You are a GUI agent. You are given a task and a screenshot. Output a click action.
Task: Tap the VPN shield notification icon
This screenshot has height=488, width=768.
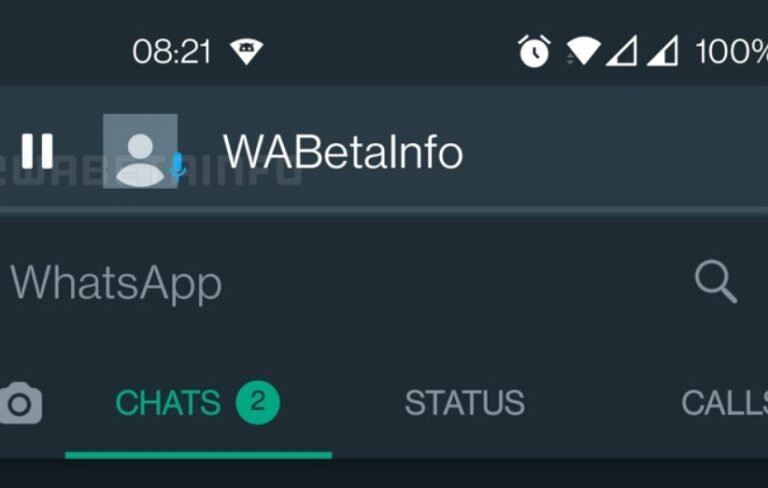[x=246, y=52]
